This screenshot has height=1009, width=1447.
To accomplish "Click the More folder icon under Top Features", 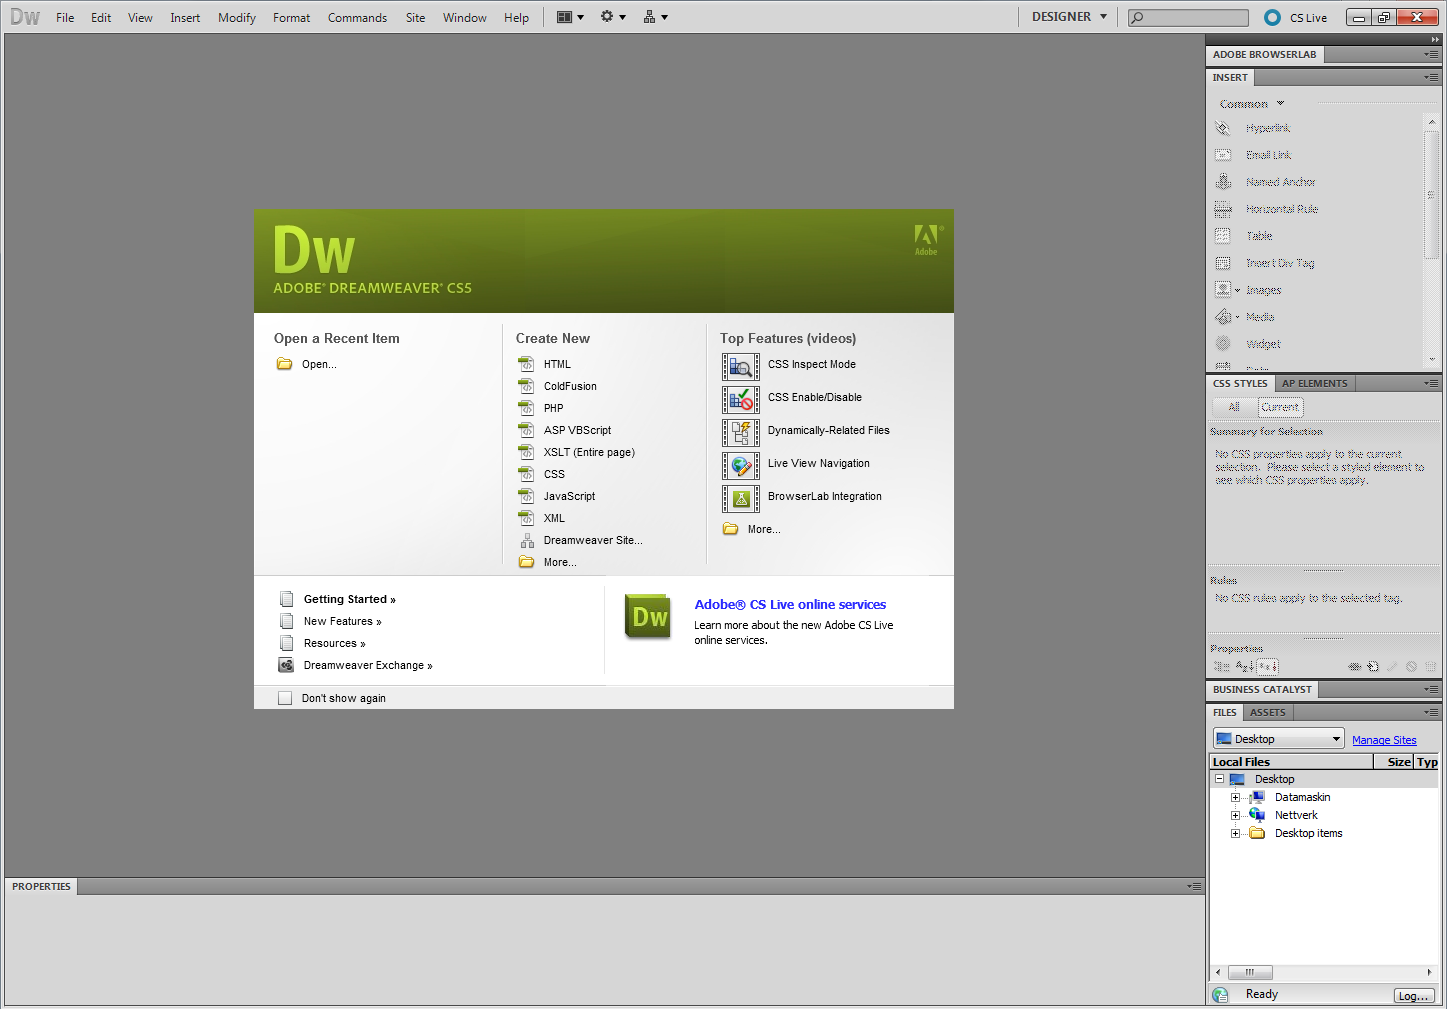I will click(731, 529).
